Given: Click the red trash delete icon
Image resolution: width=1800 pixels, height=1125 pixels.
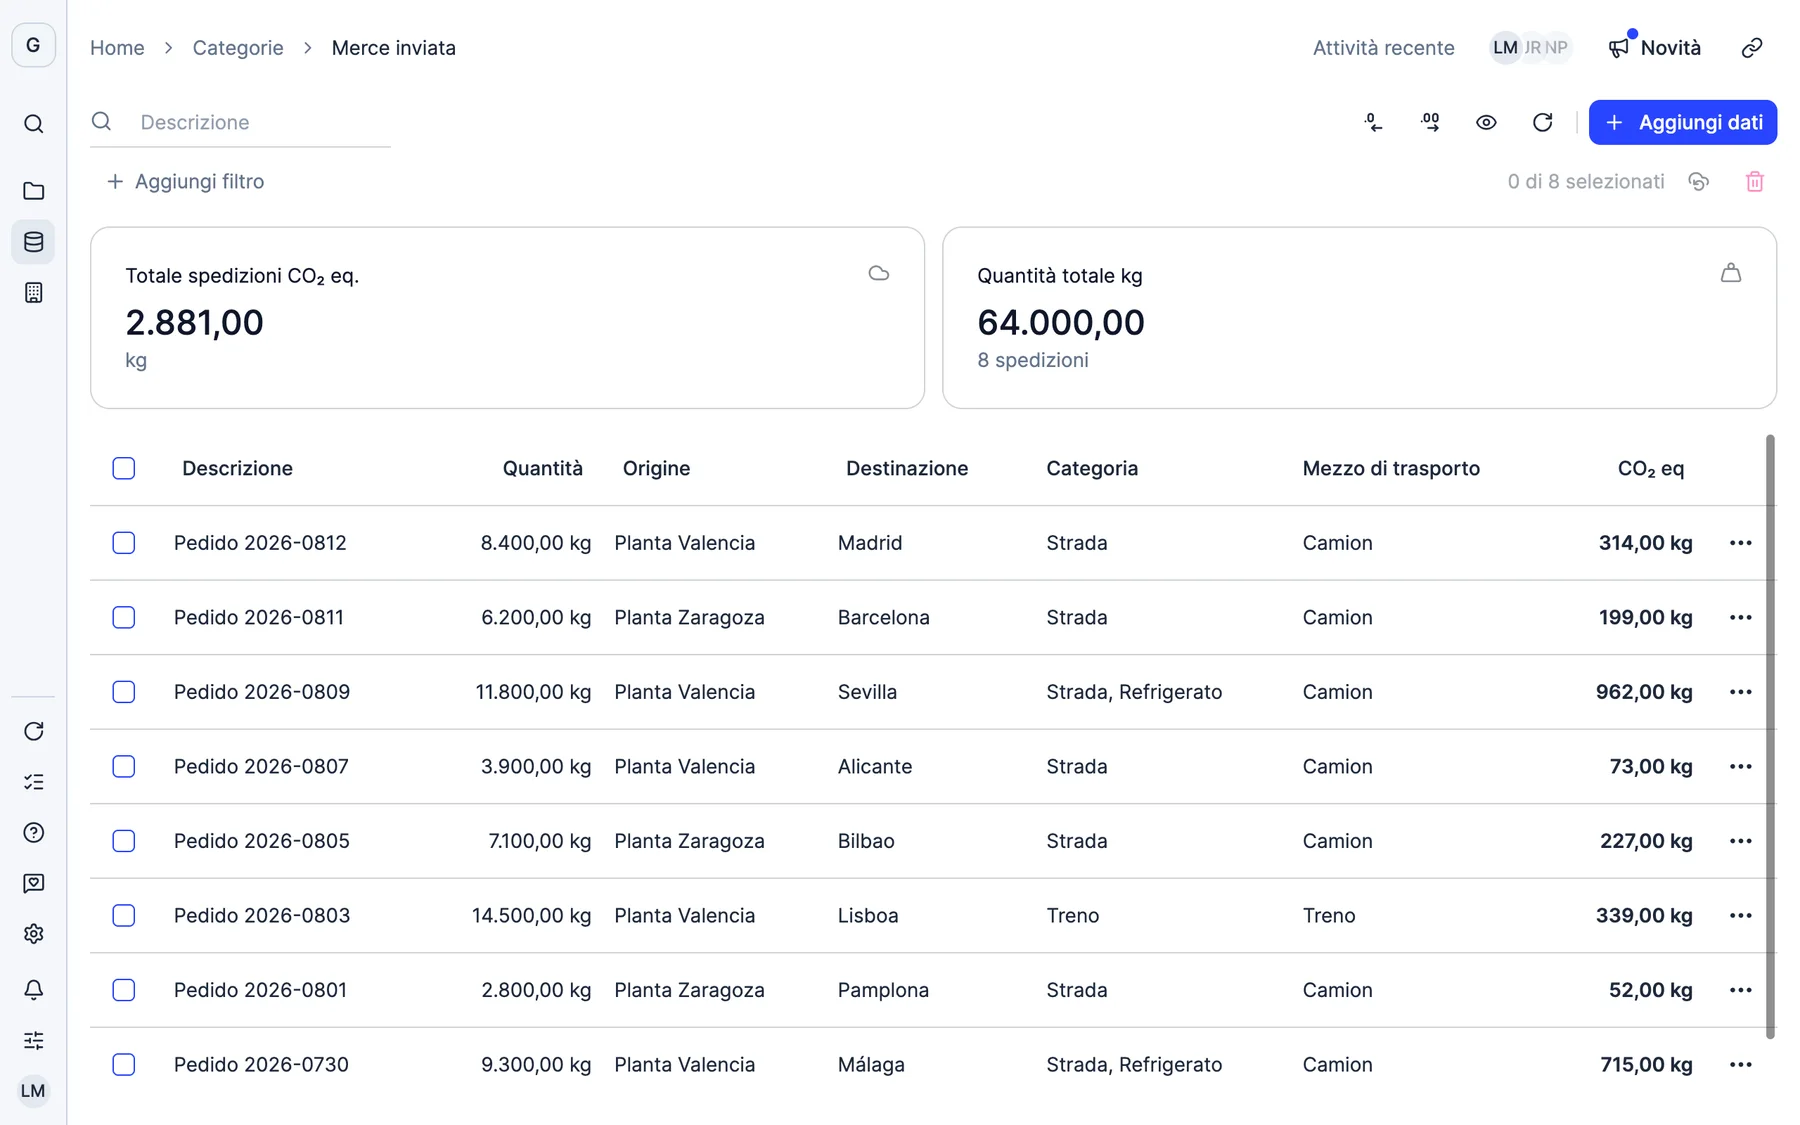Looking at the screenshot, I should click(1755, 182).
